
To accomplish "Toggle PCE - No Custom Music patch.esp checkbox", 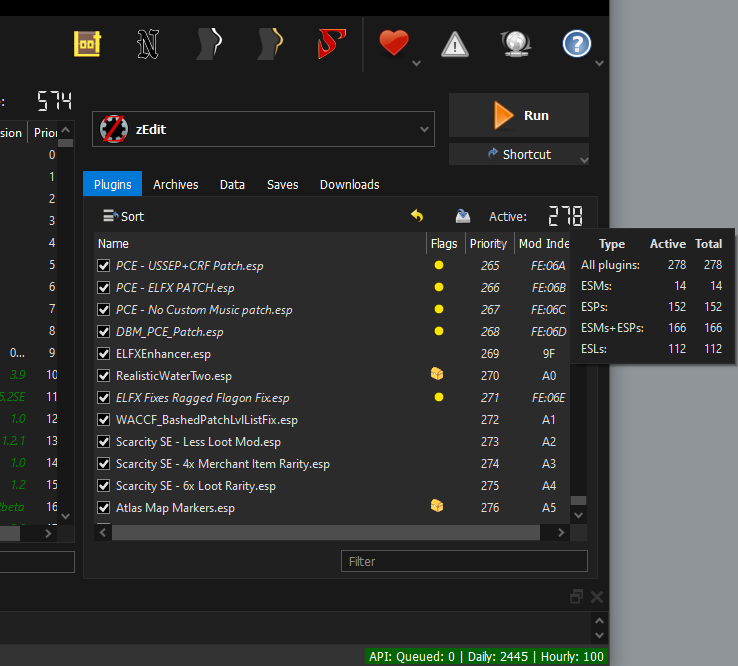I will coord(104,310).
